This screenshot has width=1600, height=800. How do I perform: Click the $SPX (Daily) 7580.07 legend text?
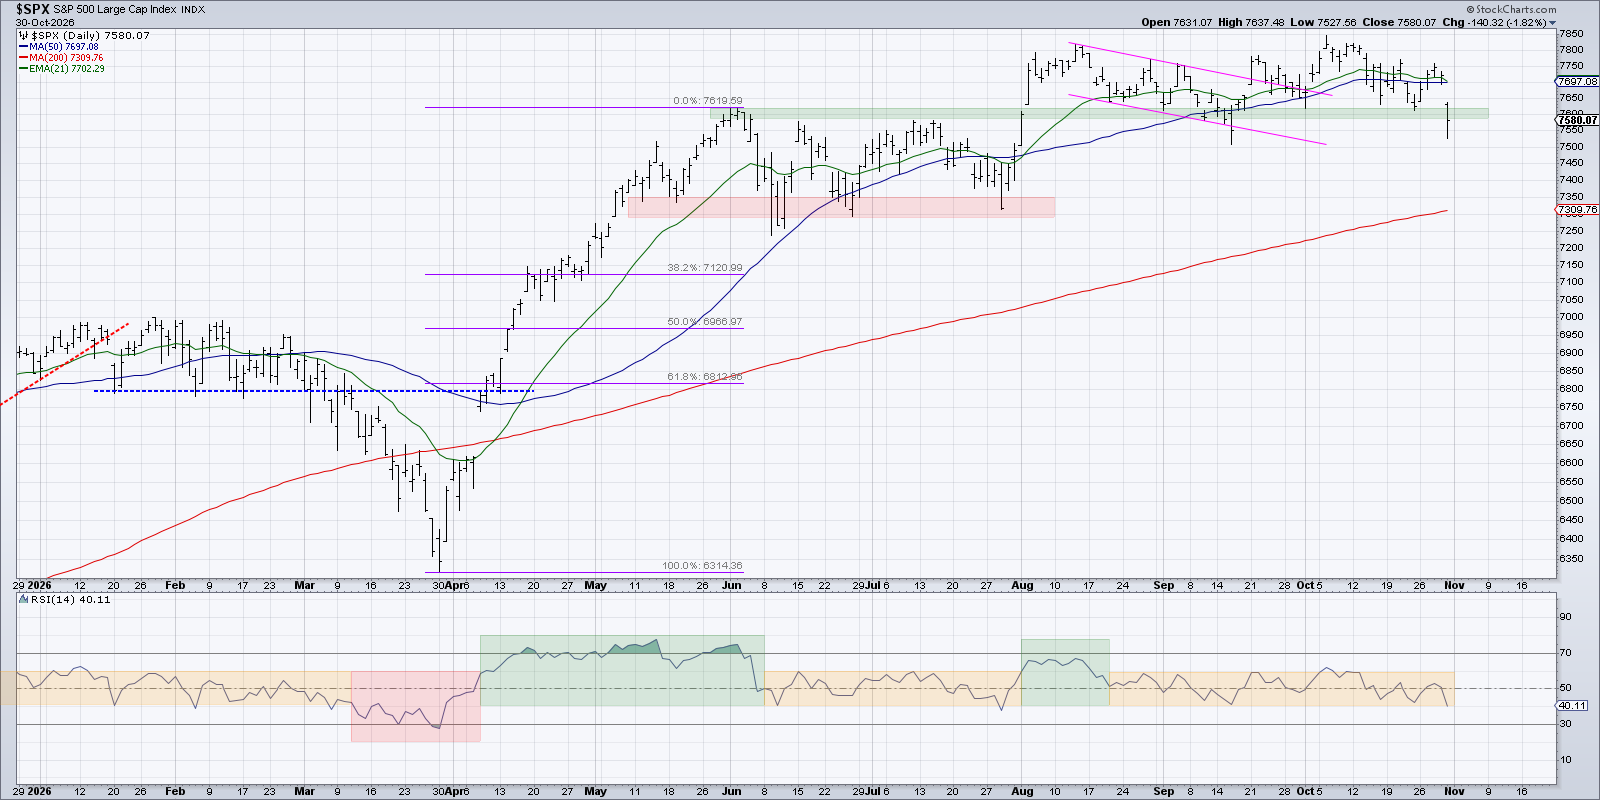pyautogui.click(x=90, y=36)
